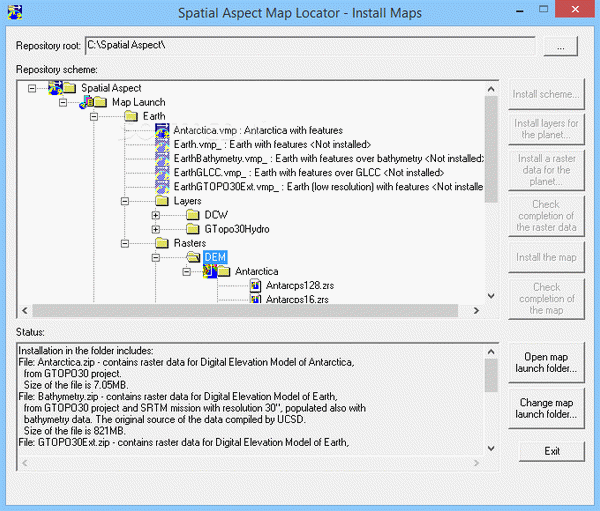
Task: Click the Antarcps16.zrs raster file icon
Action: [256, 299]
